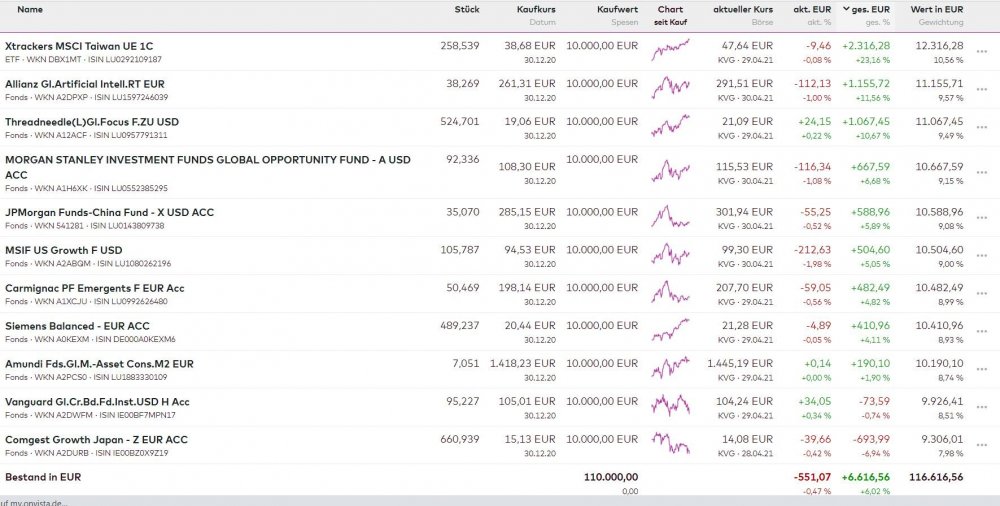Open options menu for Comgest Growth Japan row
The width and height of the screenshot is (1000, 506).
(x=981, y=446)
